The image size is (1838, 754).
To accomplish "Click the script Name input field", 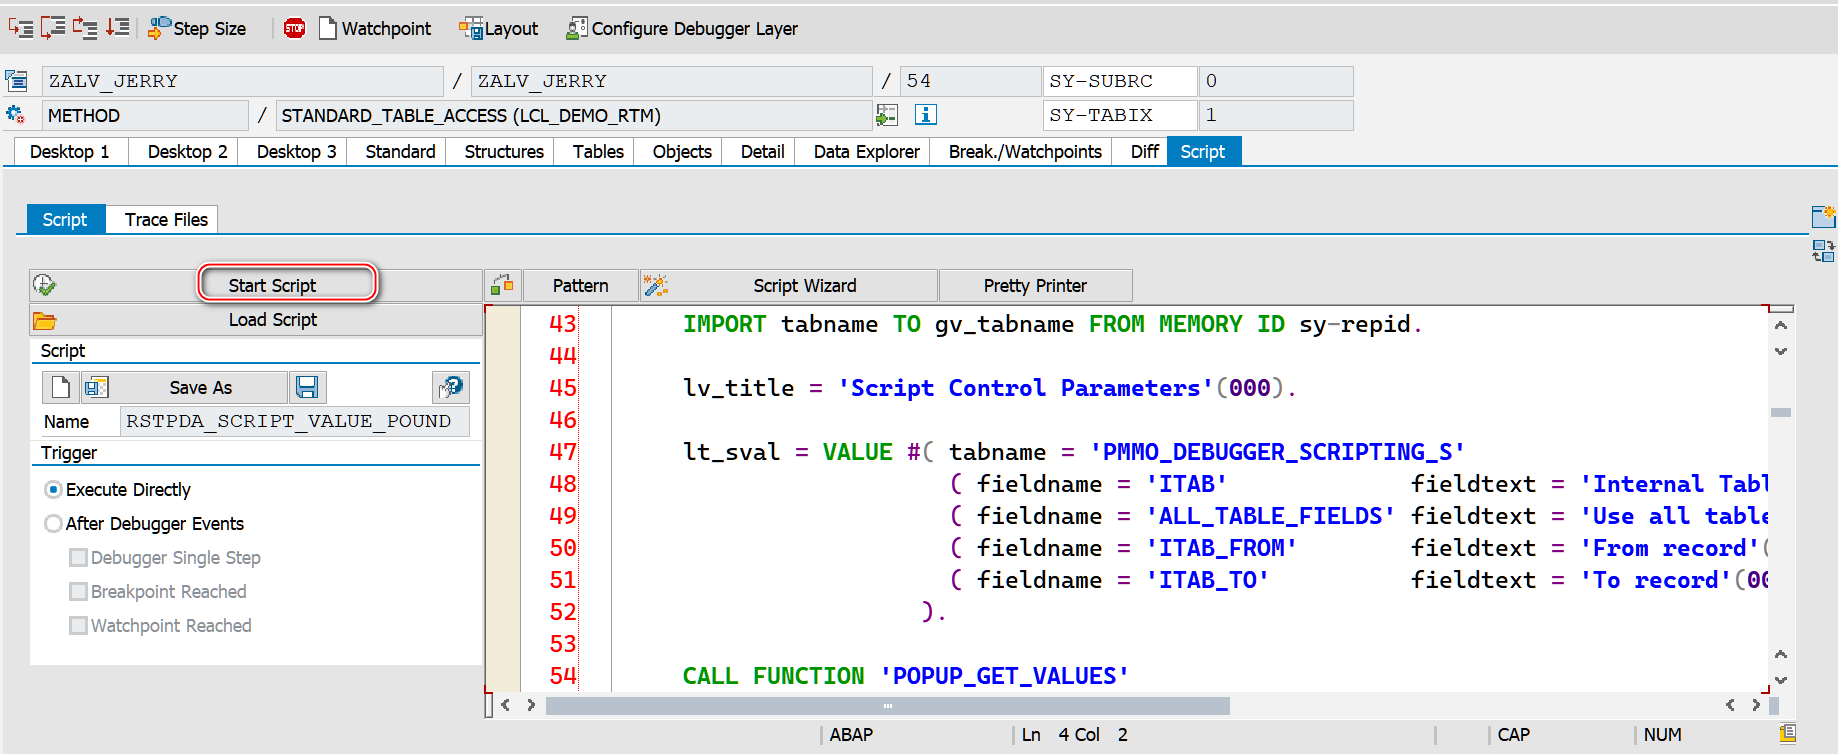I will (x=294, y=421).
